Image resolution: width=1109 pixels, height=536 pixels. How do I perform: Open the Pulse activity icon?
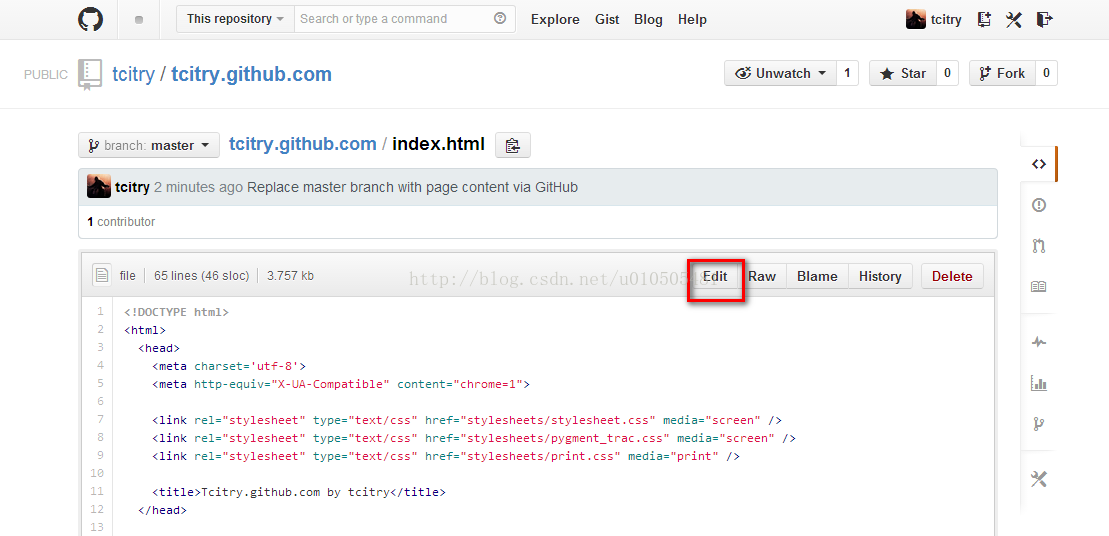click(x=1038, y=342)
